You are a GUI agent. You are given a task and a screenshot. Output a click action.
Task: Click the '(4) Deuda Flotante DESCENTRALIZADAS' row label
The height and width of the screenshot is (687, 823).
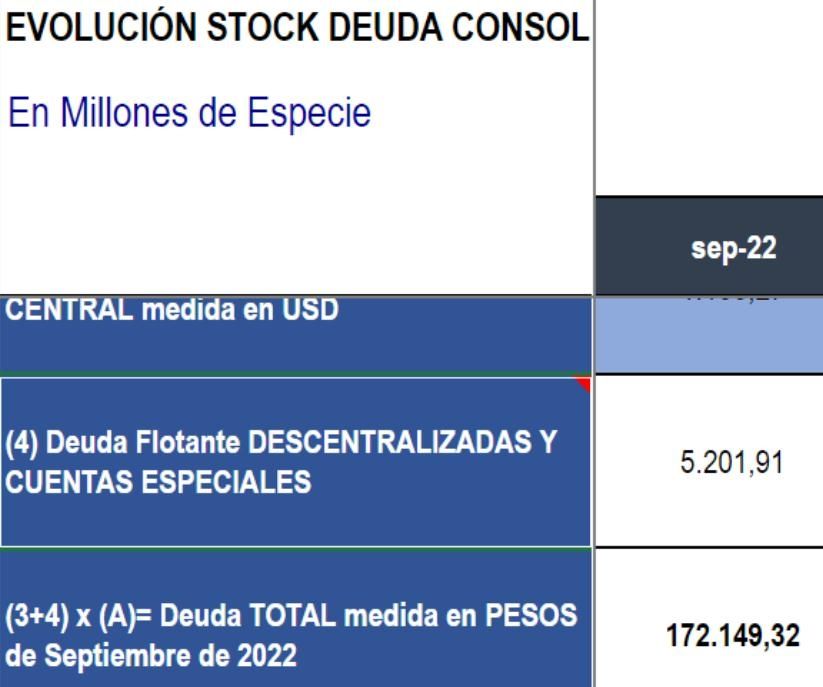280,442
